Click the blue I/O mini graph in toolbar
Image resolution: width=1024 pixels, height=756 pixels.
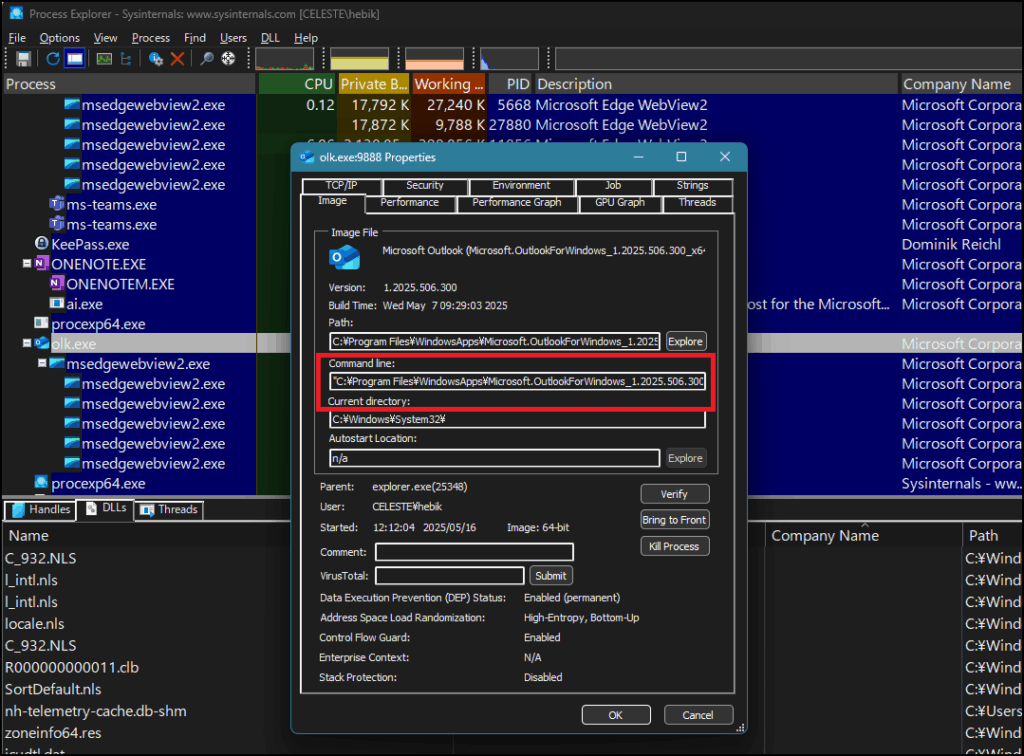509,59
